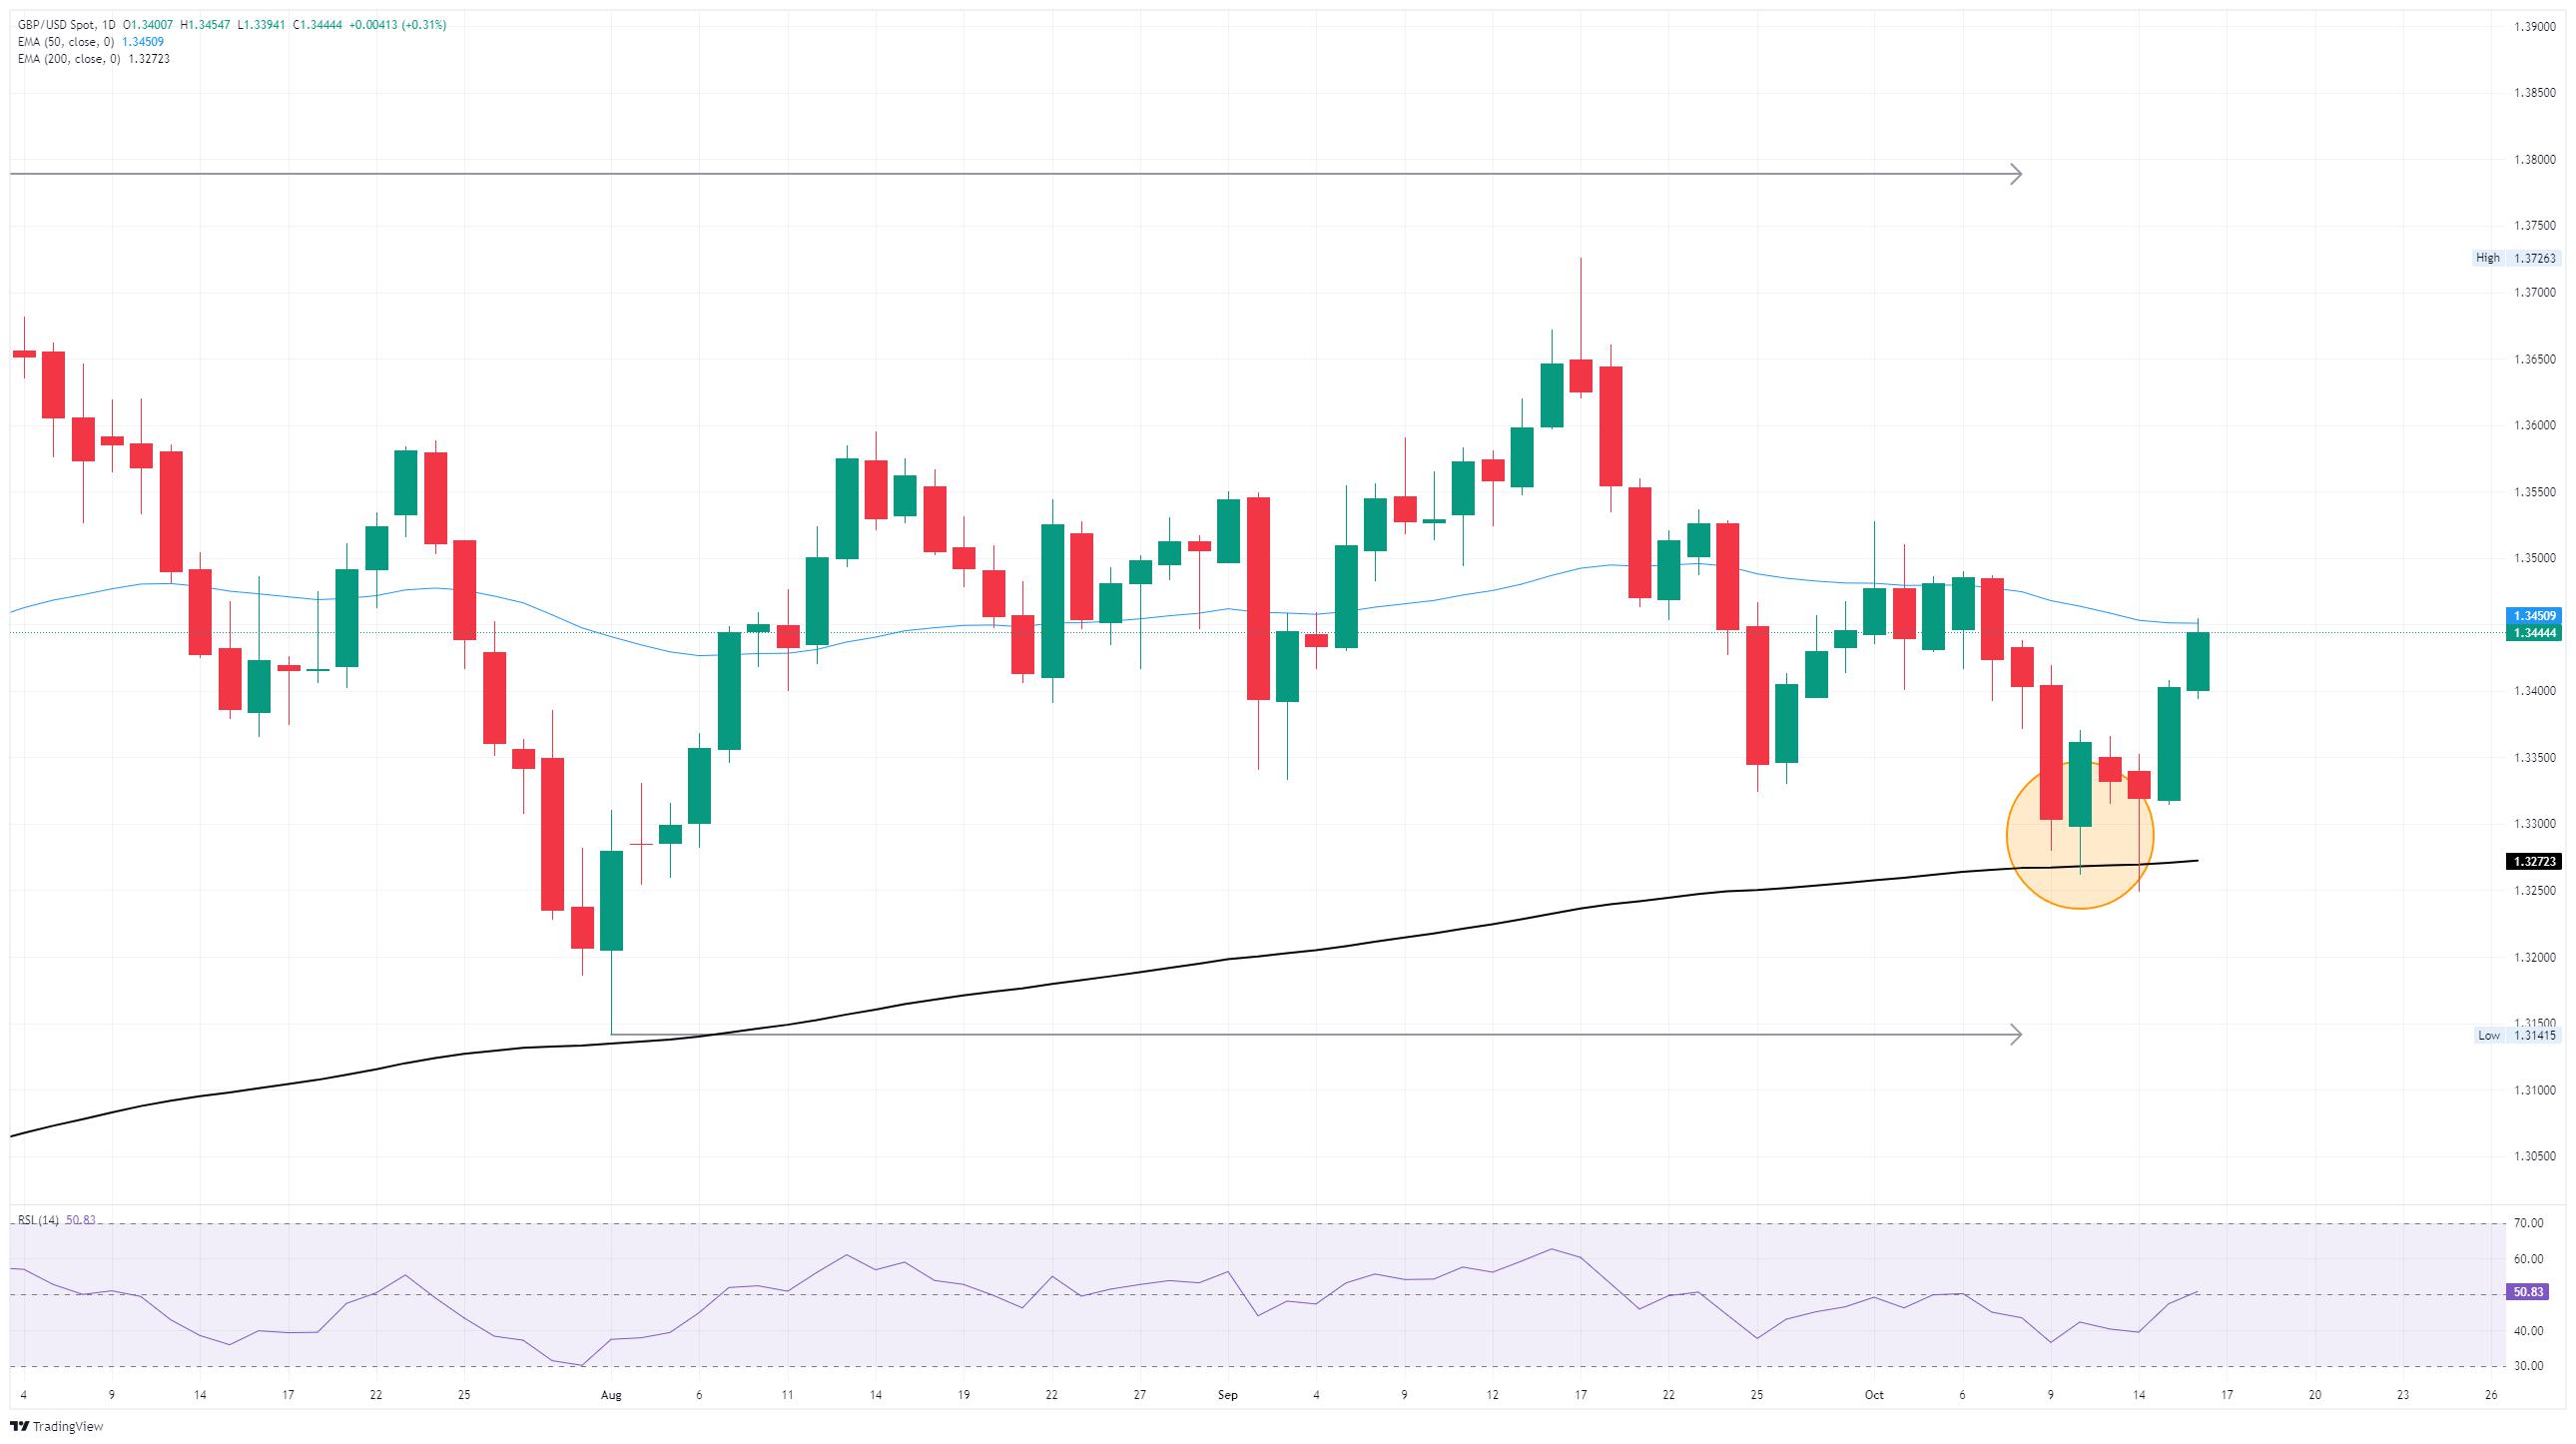The height and width of the screenshot is (1444, 2576).
Task: Select the EMA (200, close, 0) legend
Action: point(93,59)
